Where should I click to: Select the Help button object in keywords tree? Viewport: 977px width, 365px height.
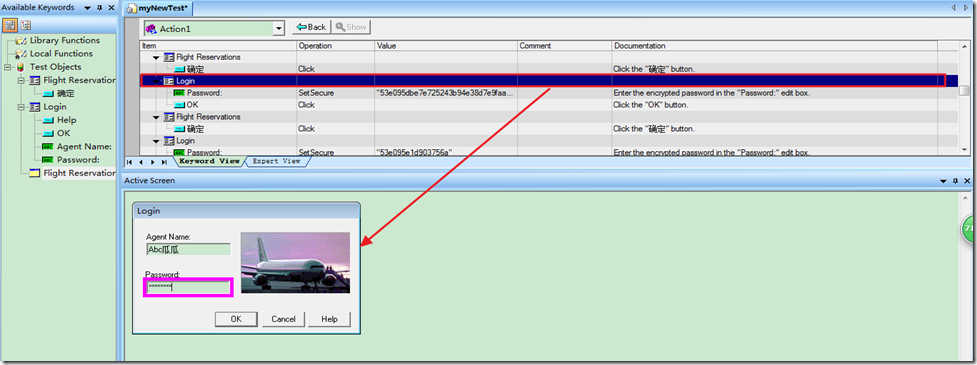click(67, 120)
